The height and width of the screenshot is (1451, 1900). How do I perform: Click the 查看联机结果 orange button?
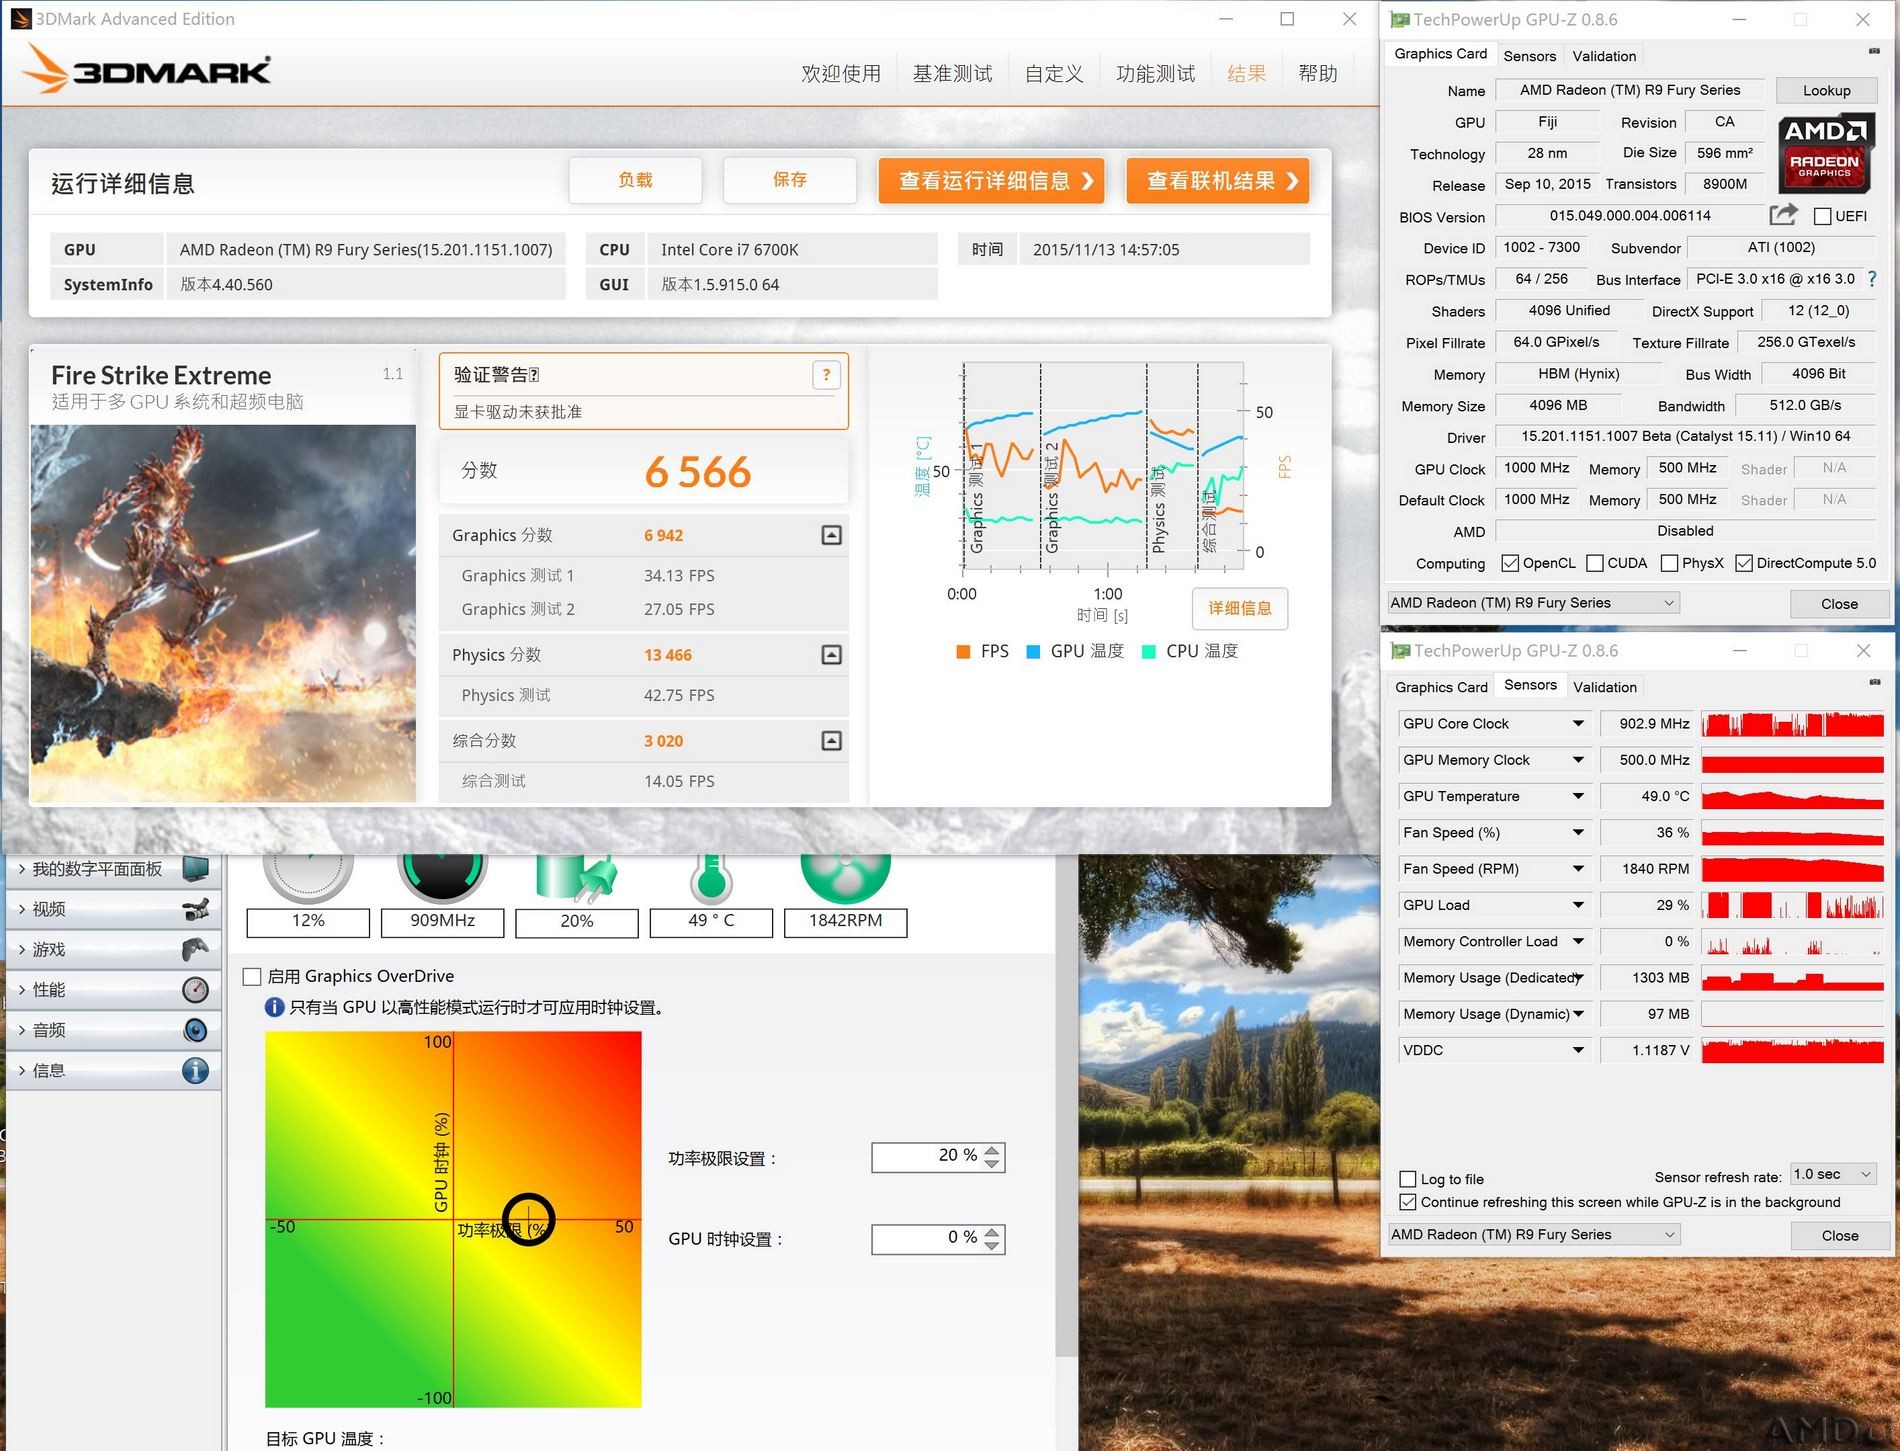tap(1218, 180)
